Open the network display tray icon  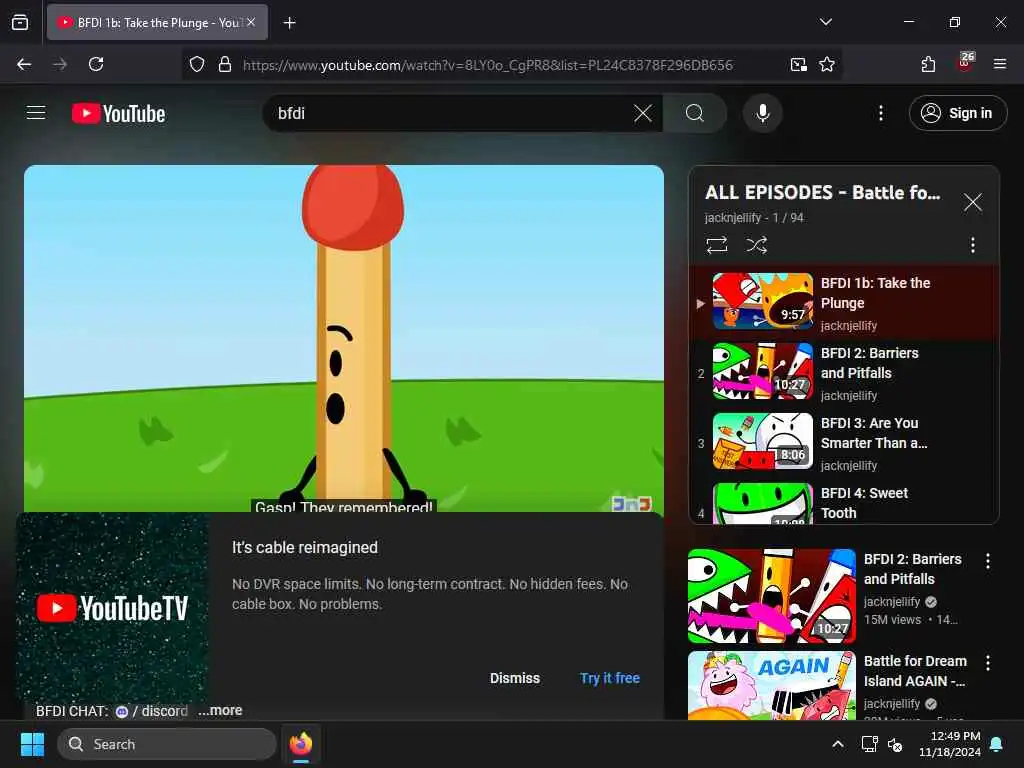tap(869, 744)
